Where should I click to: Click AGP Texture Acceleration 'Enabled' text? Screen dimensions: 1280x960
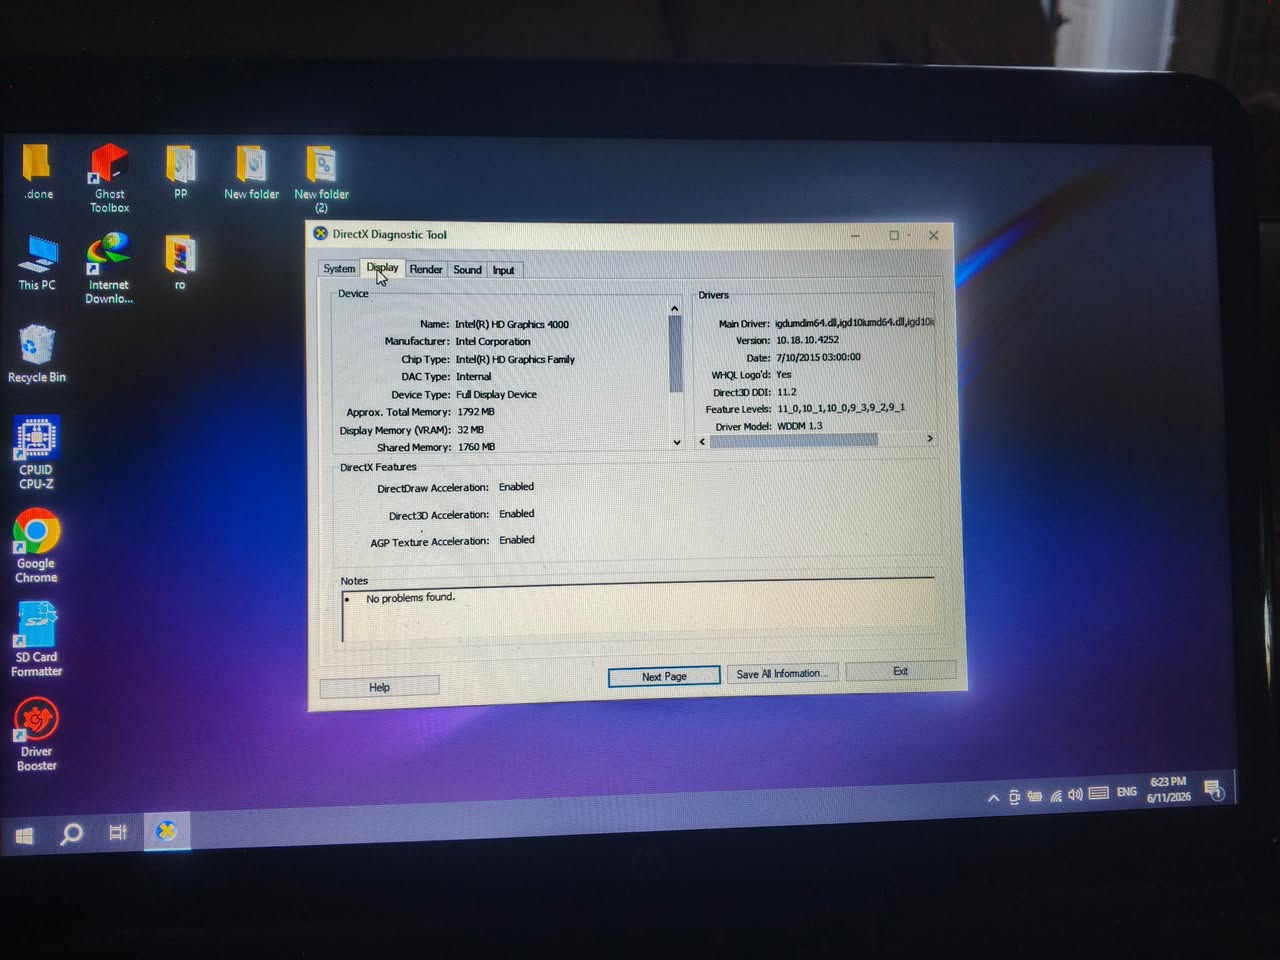tap(517, 540)
